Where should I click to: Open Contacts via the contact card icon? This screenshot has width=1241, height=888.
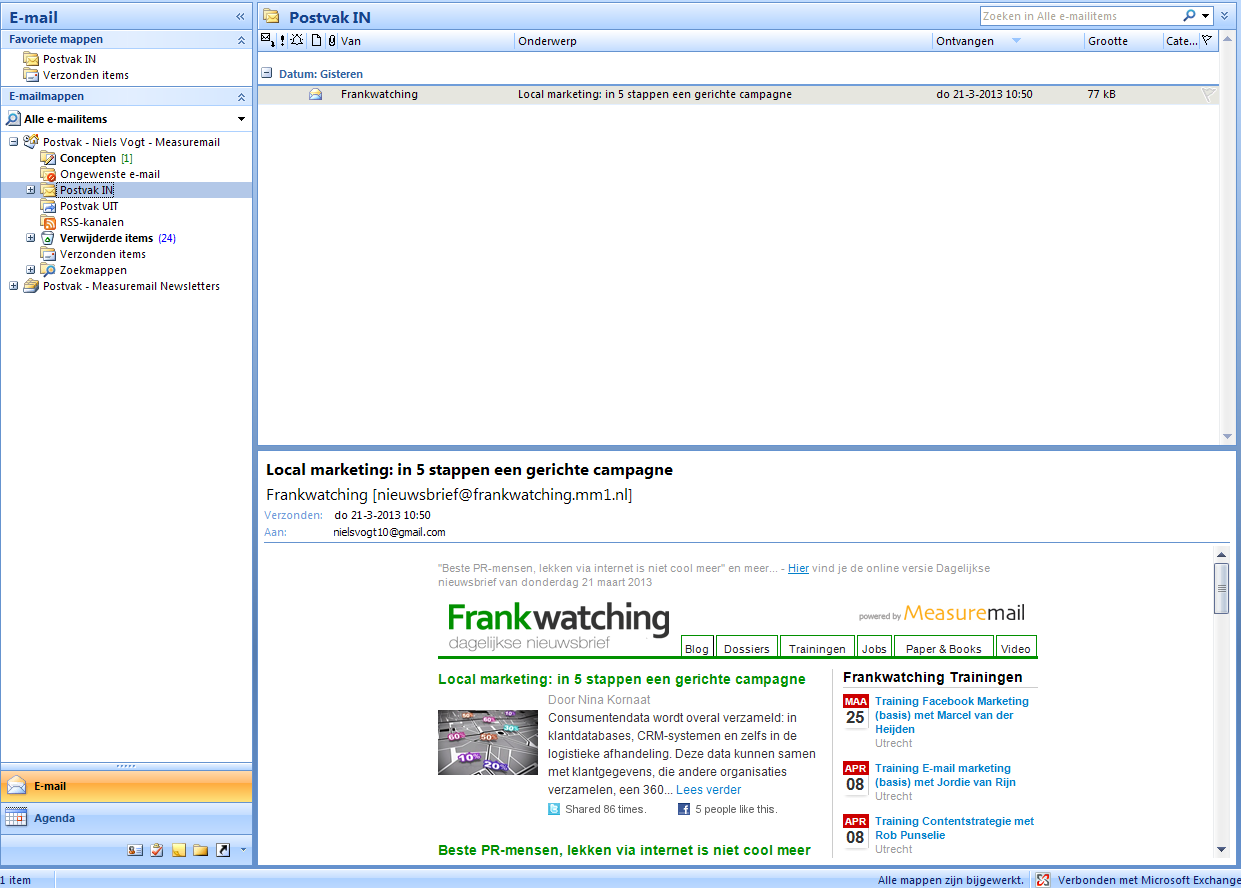pyautogui.click(x=135, y=850)
